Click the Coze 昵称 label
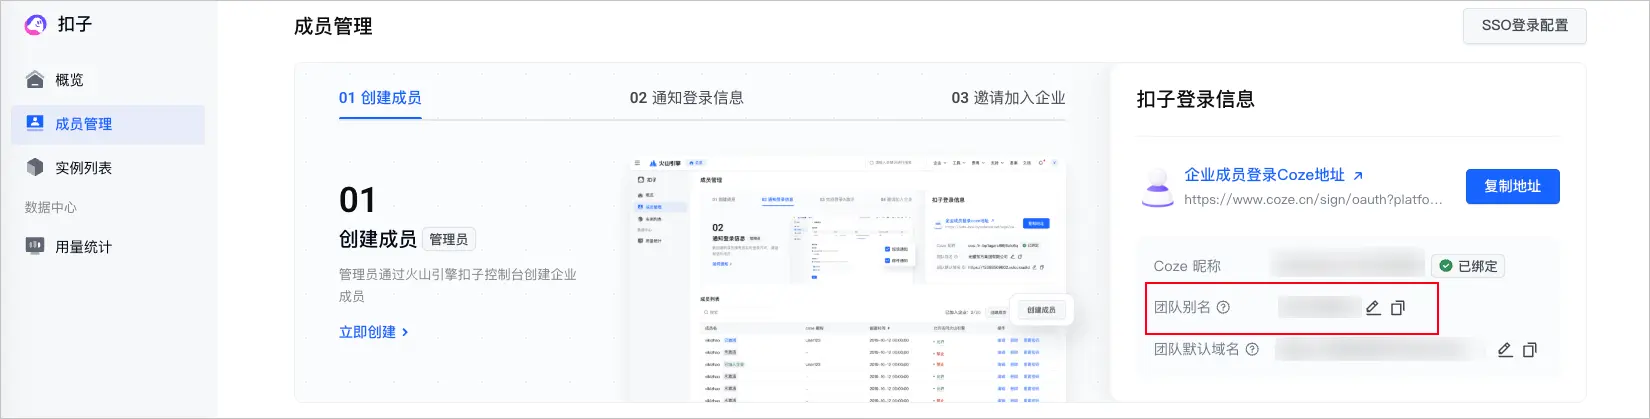This screenshot has height=419, width=1650. (x=1187, y=266)
